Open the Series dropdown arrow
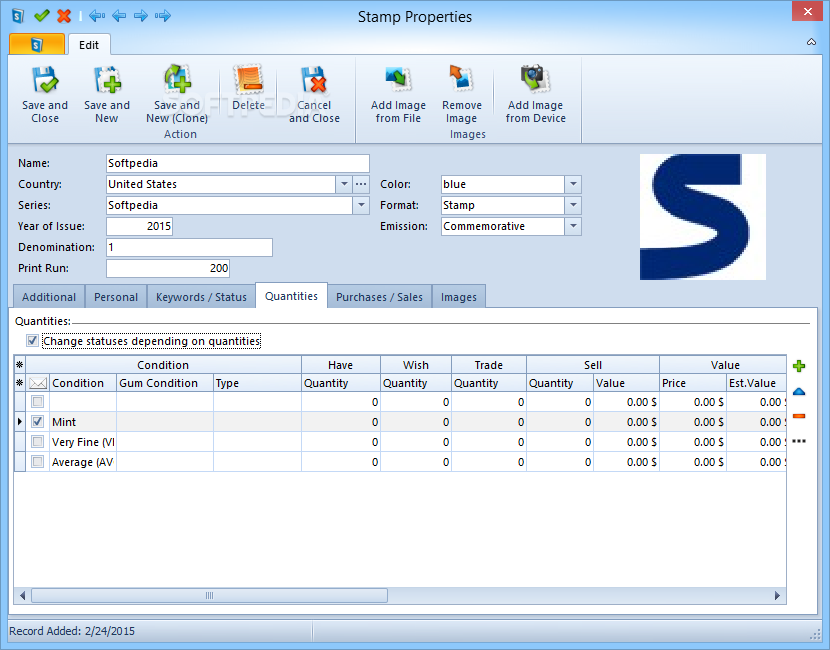Viewport: 830px width, 650px height. 361,205
